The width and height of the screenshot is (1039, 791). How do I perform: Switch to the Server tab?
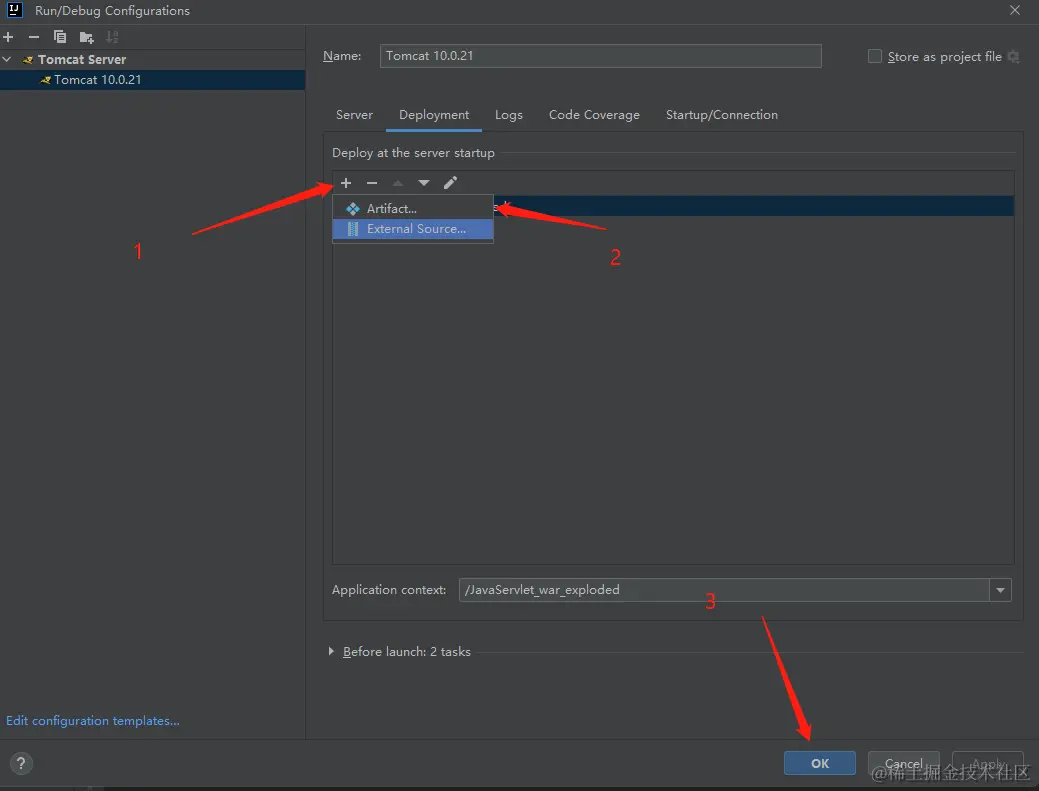tap(354, 115)
